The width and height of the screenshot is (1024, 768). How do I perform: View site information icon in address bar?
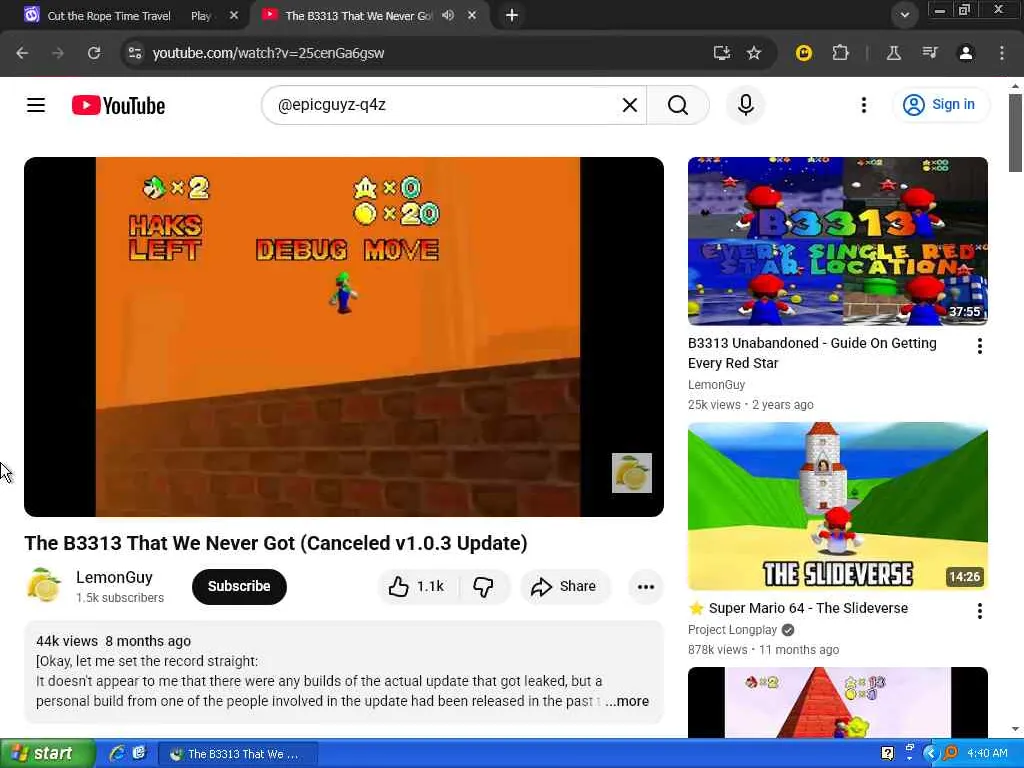(x=135, y=53)
